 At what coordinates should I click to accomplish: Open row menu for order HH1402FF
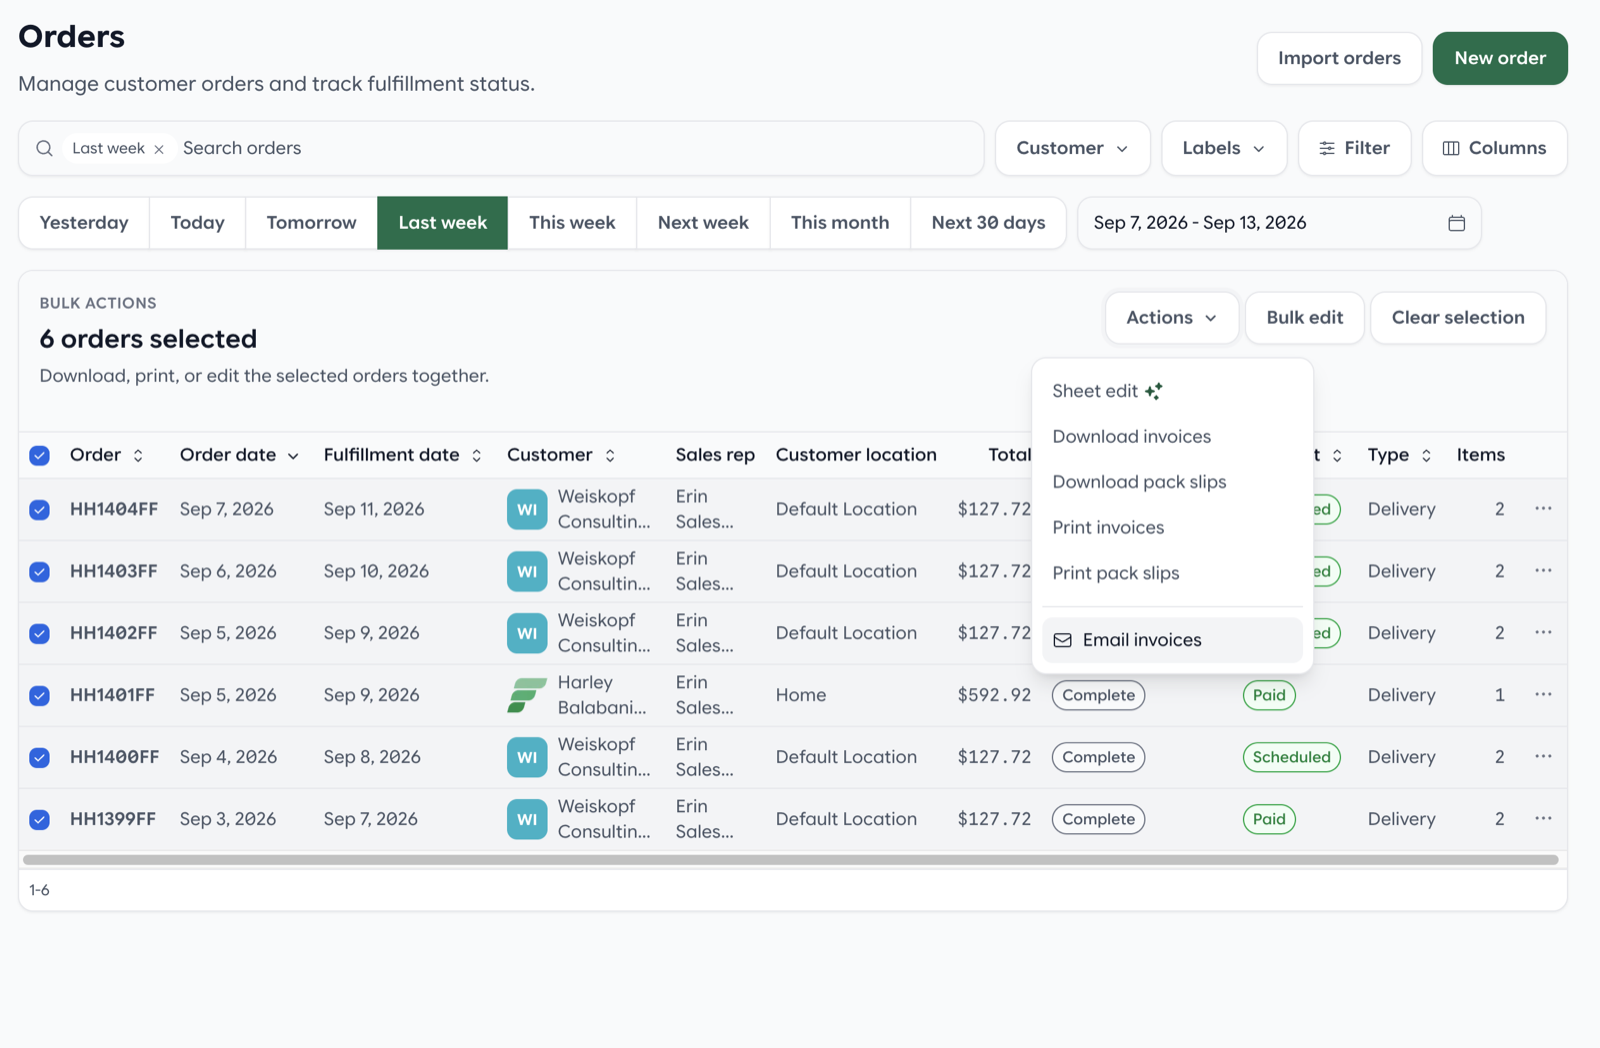tap(1543, 633)
